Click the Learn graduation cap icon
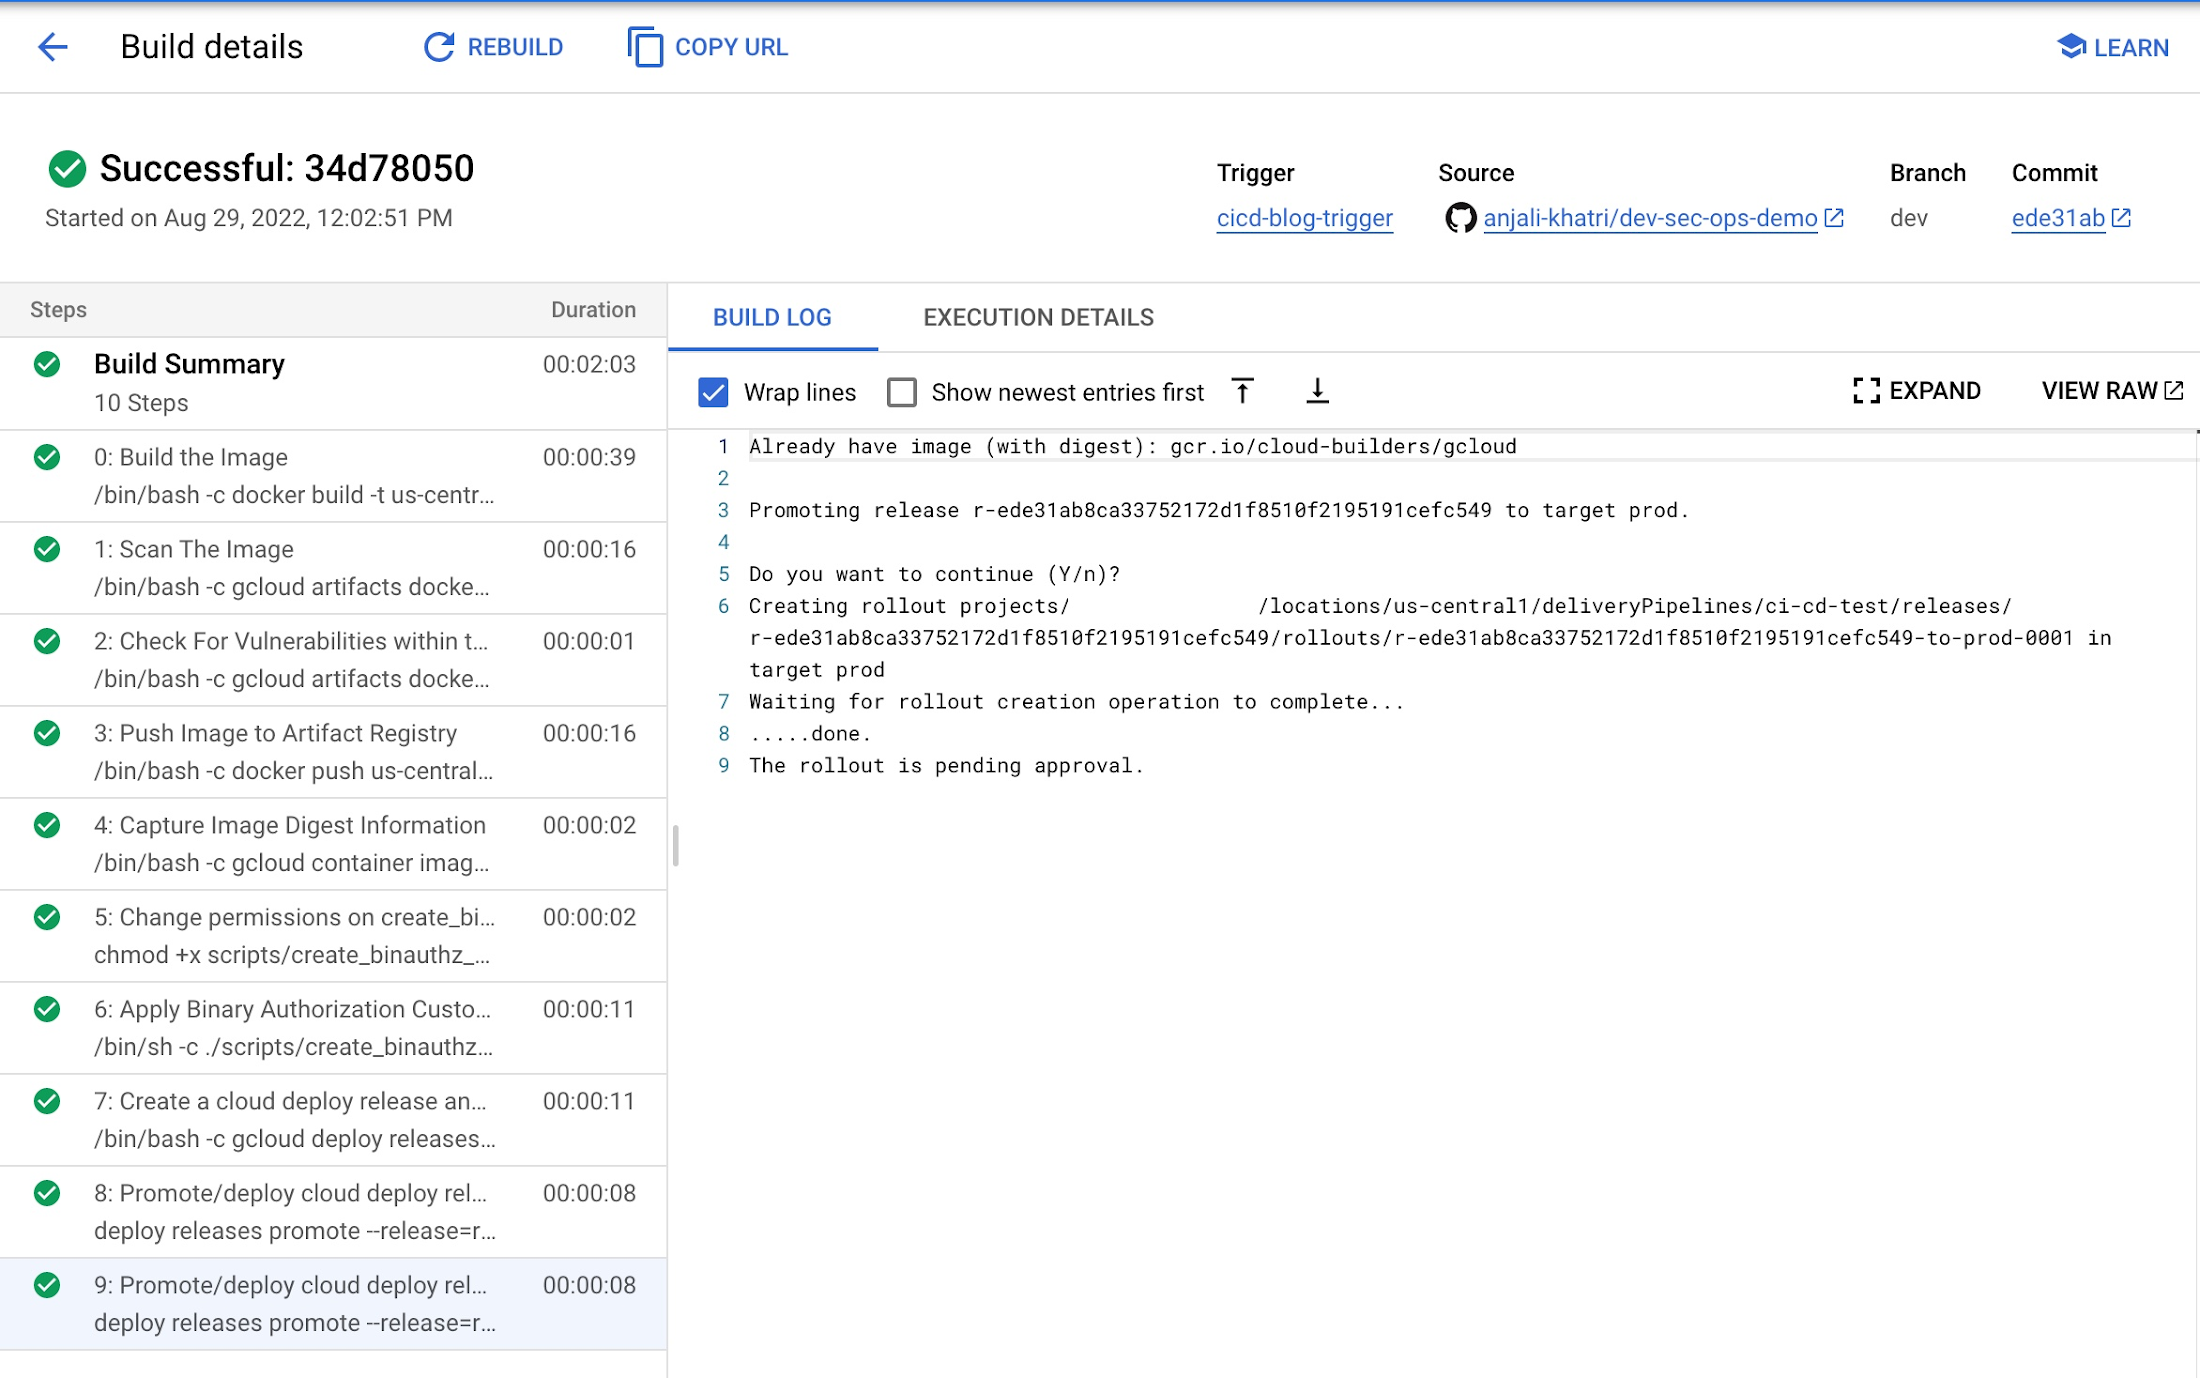The width and height of the screenshot is (2200, 1378). (2071, 47)
